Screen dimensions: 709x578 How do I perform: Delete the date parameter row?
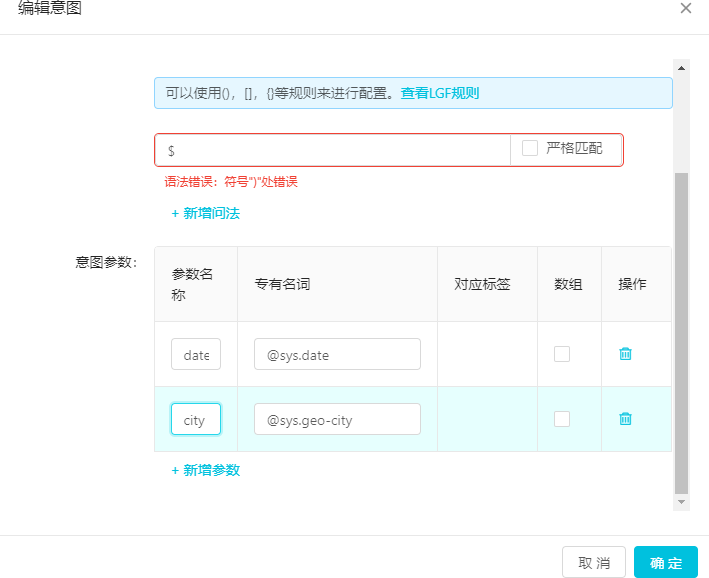[x=625, y=354]
